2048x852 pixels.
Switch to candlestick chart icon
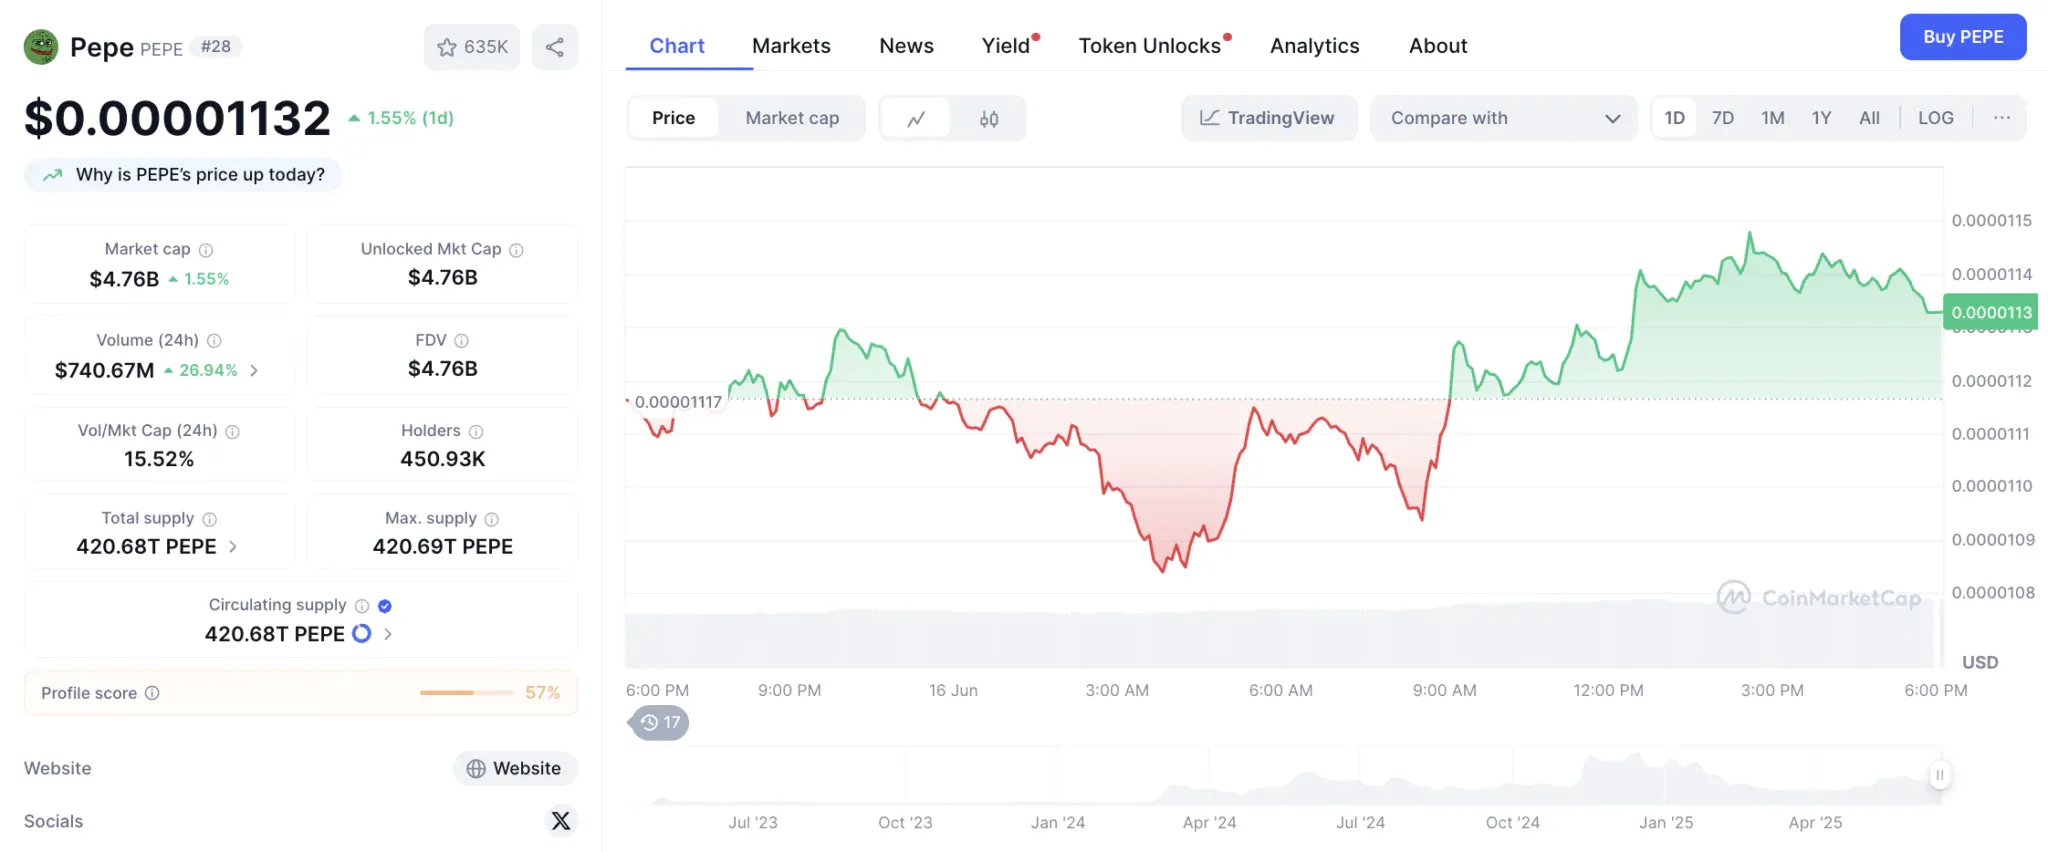(988, 119)
